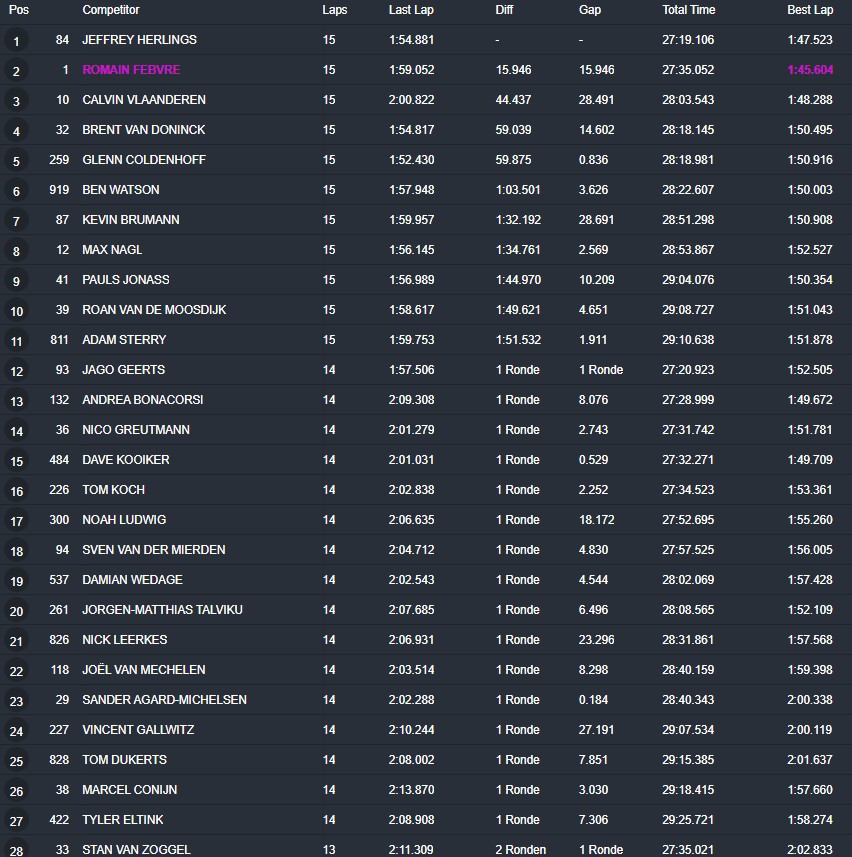Sort by the Last Lap column header
852x857 pixels.
tap(411, 10)
